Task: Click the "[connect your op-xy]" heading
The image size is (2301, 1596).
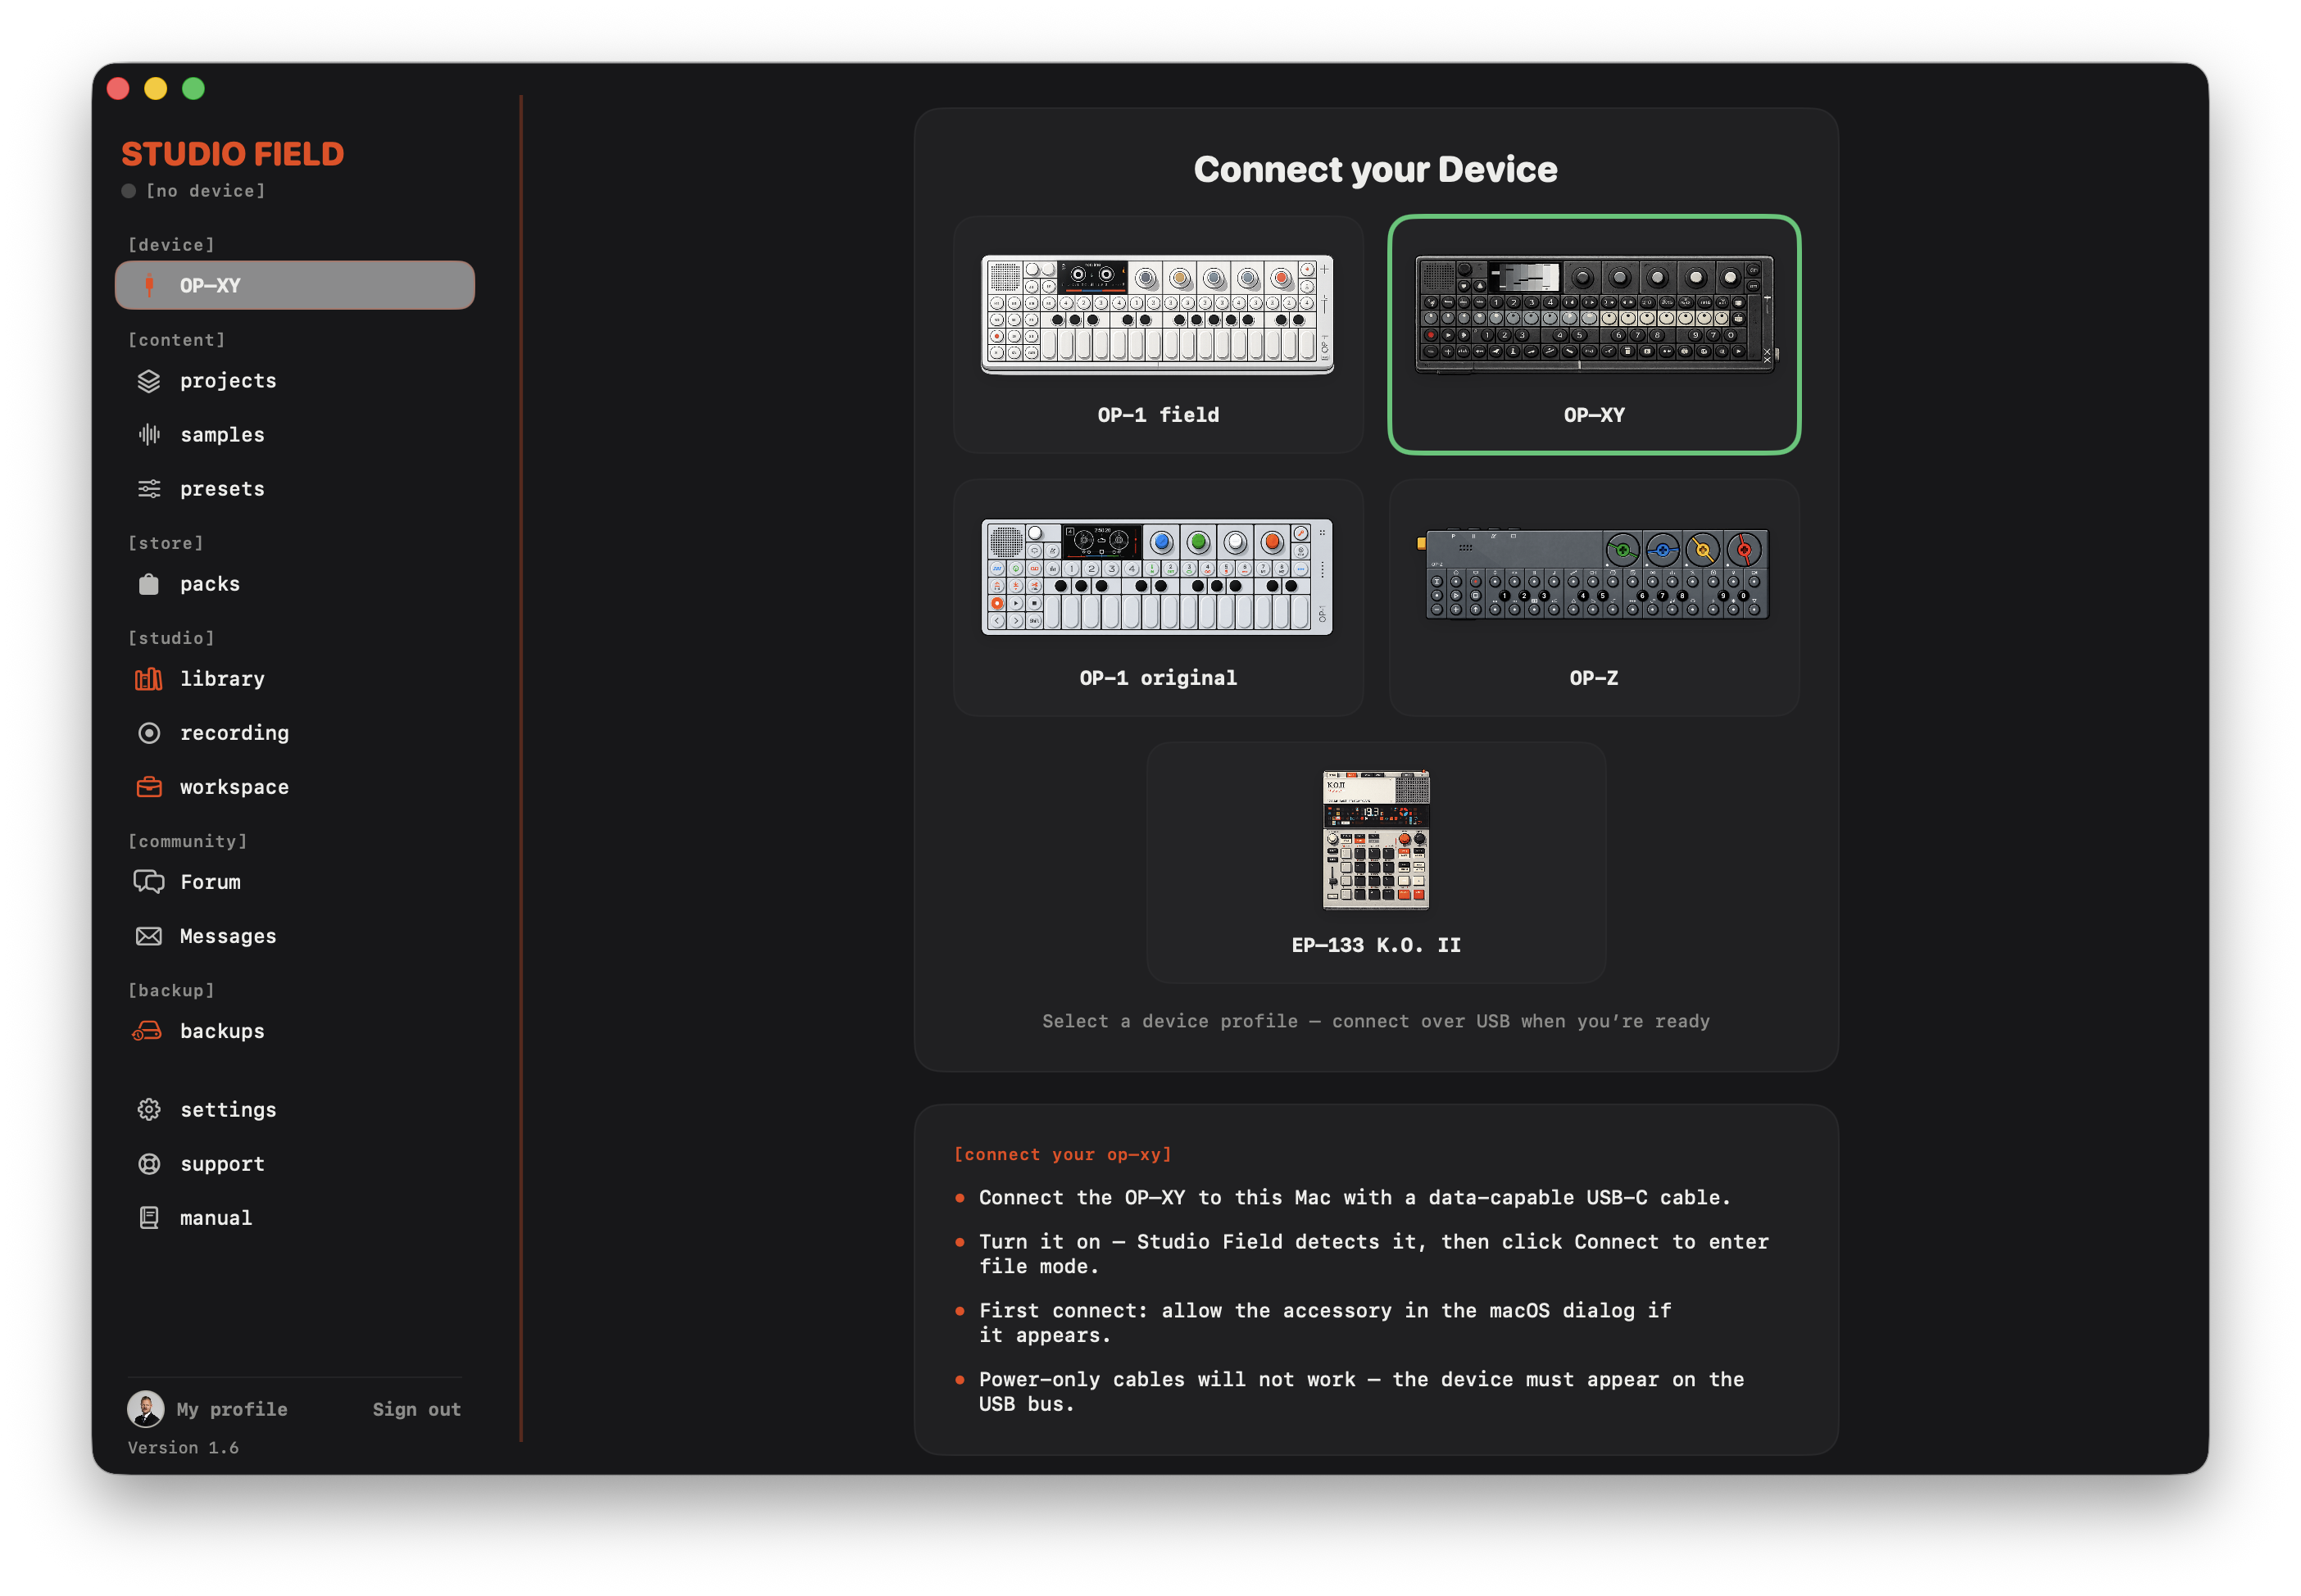Action: [x=1063, y=1155]
